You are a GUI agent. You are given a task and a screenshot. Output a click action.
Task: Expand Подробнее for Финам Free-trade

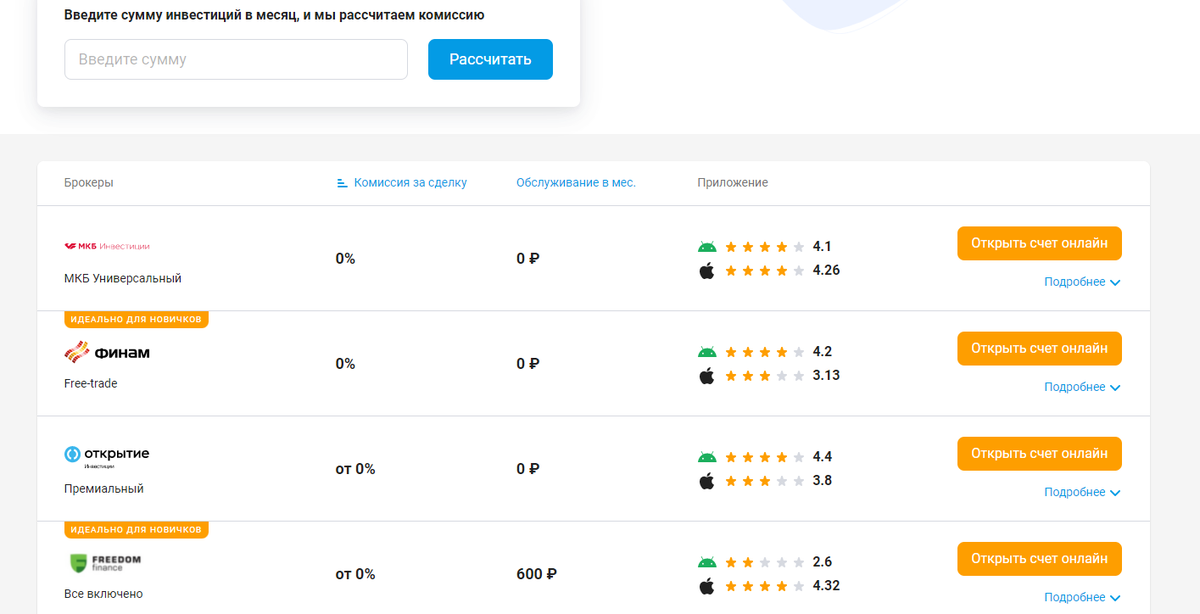1082,387
